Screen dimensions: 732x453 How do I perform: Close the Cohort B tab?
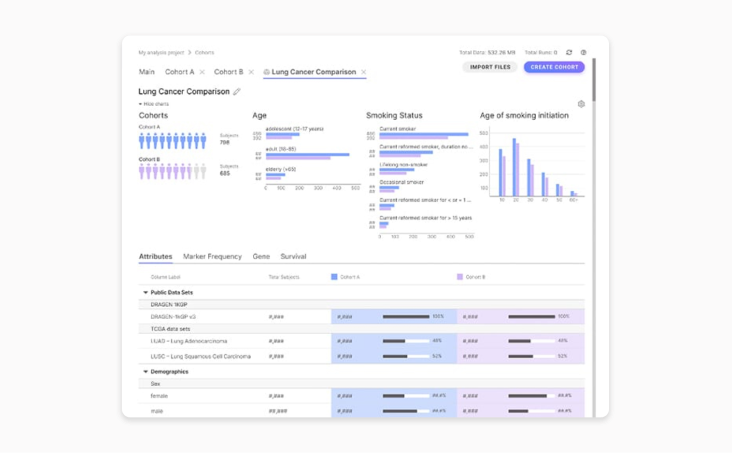click(x=251, y=72)
